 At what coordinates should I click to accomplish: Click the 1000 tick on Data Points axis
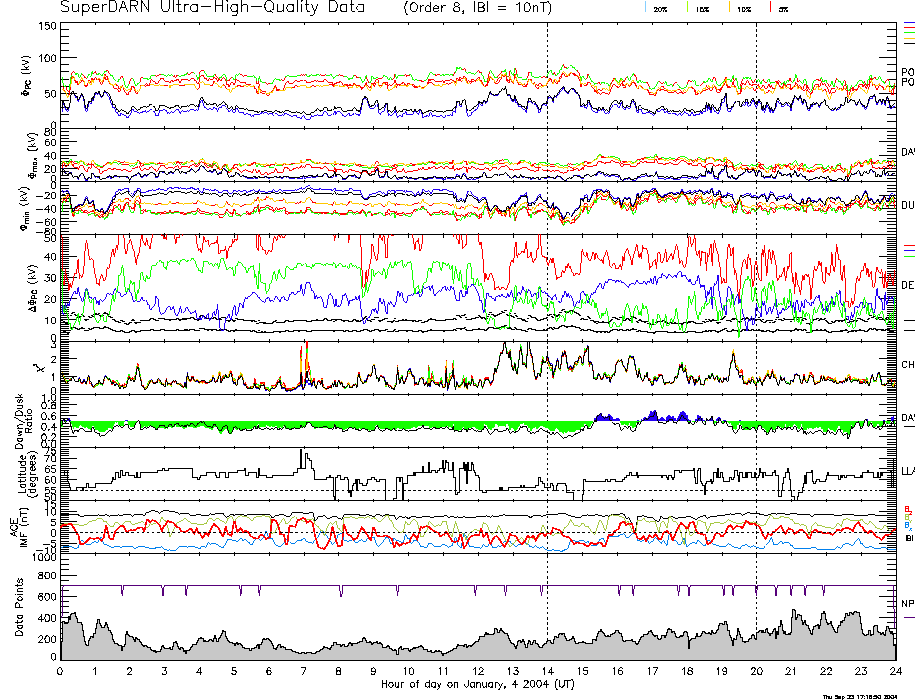click(44, 557)
